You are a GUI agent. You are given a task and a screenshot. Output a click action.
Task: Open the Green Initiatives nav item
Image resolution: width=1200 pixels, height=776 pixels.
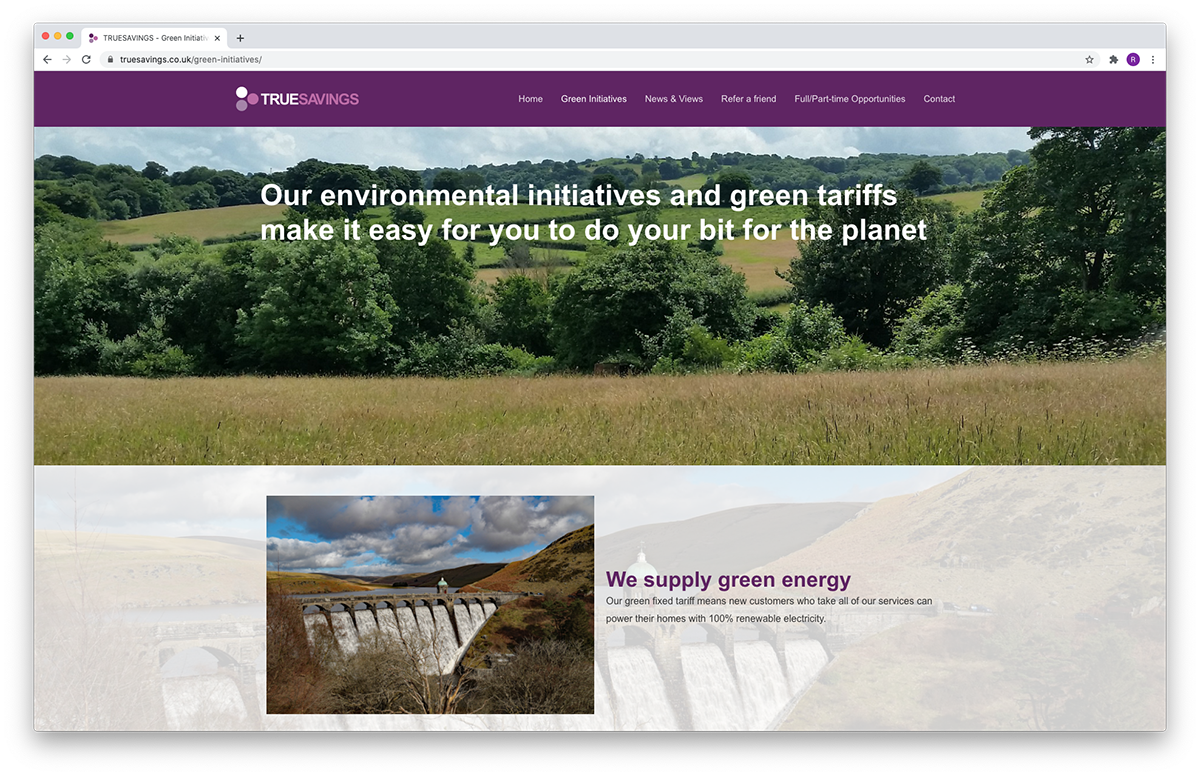(x=594, y=99)
